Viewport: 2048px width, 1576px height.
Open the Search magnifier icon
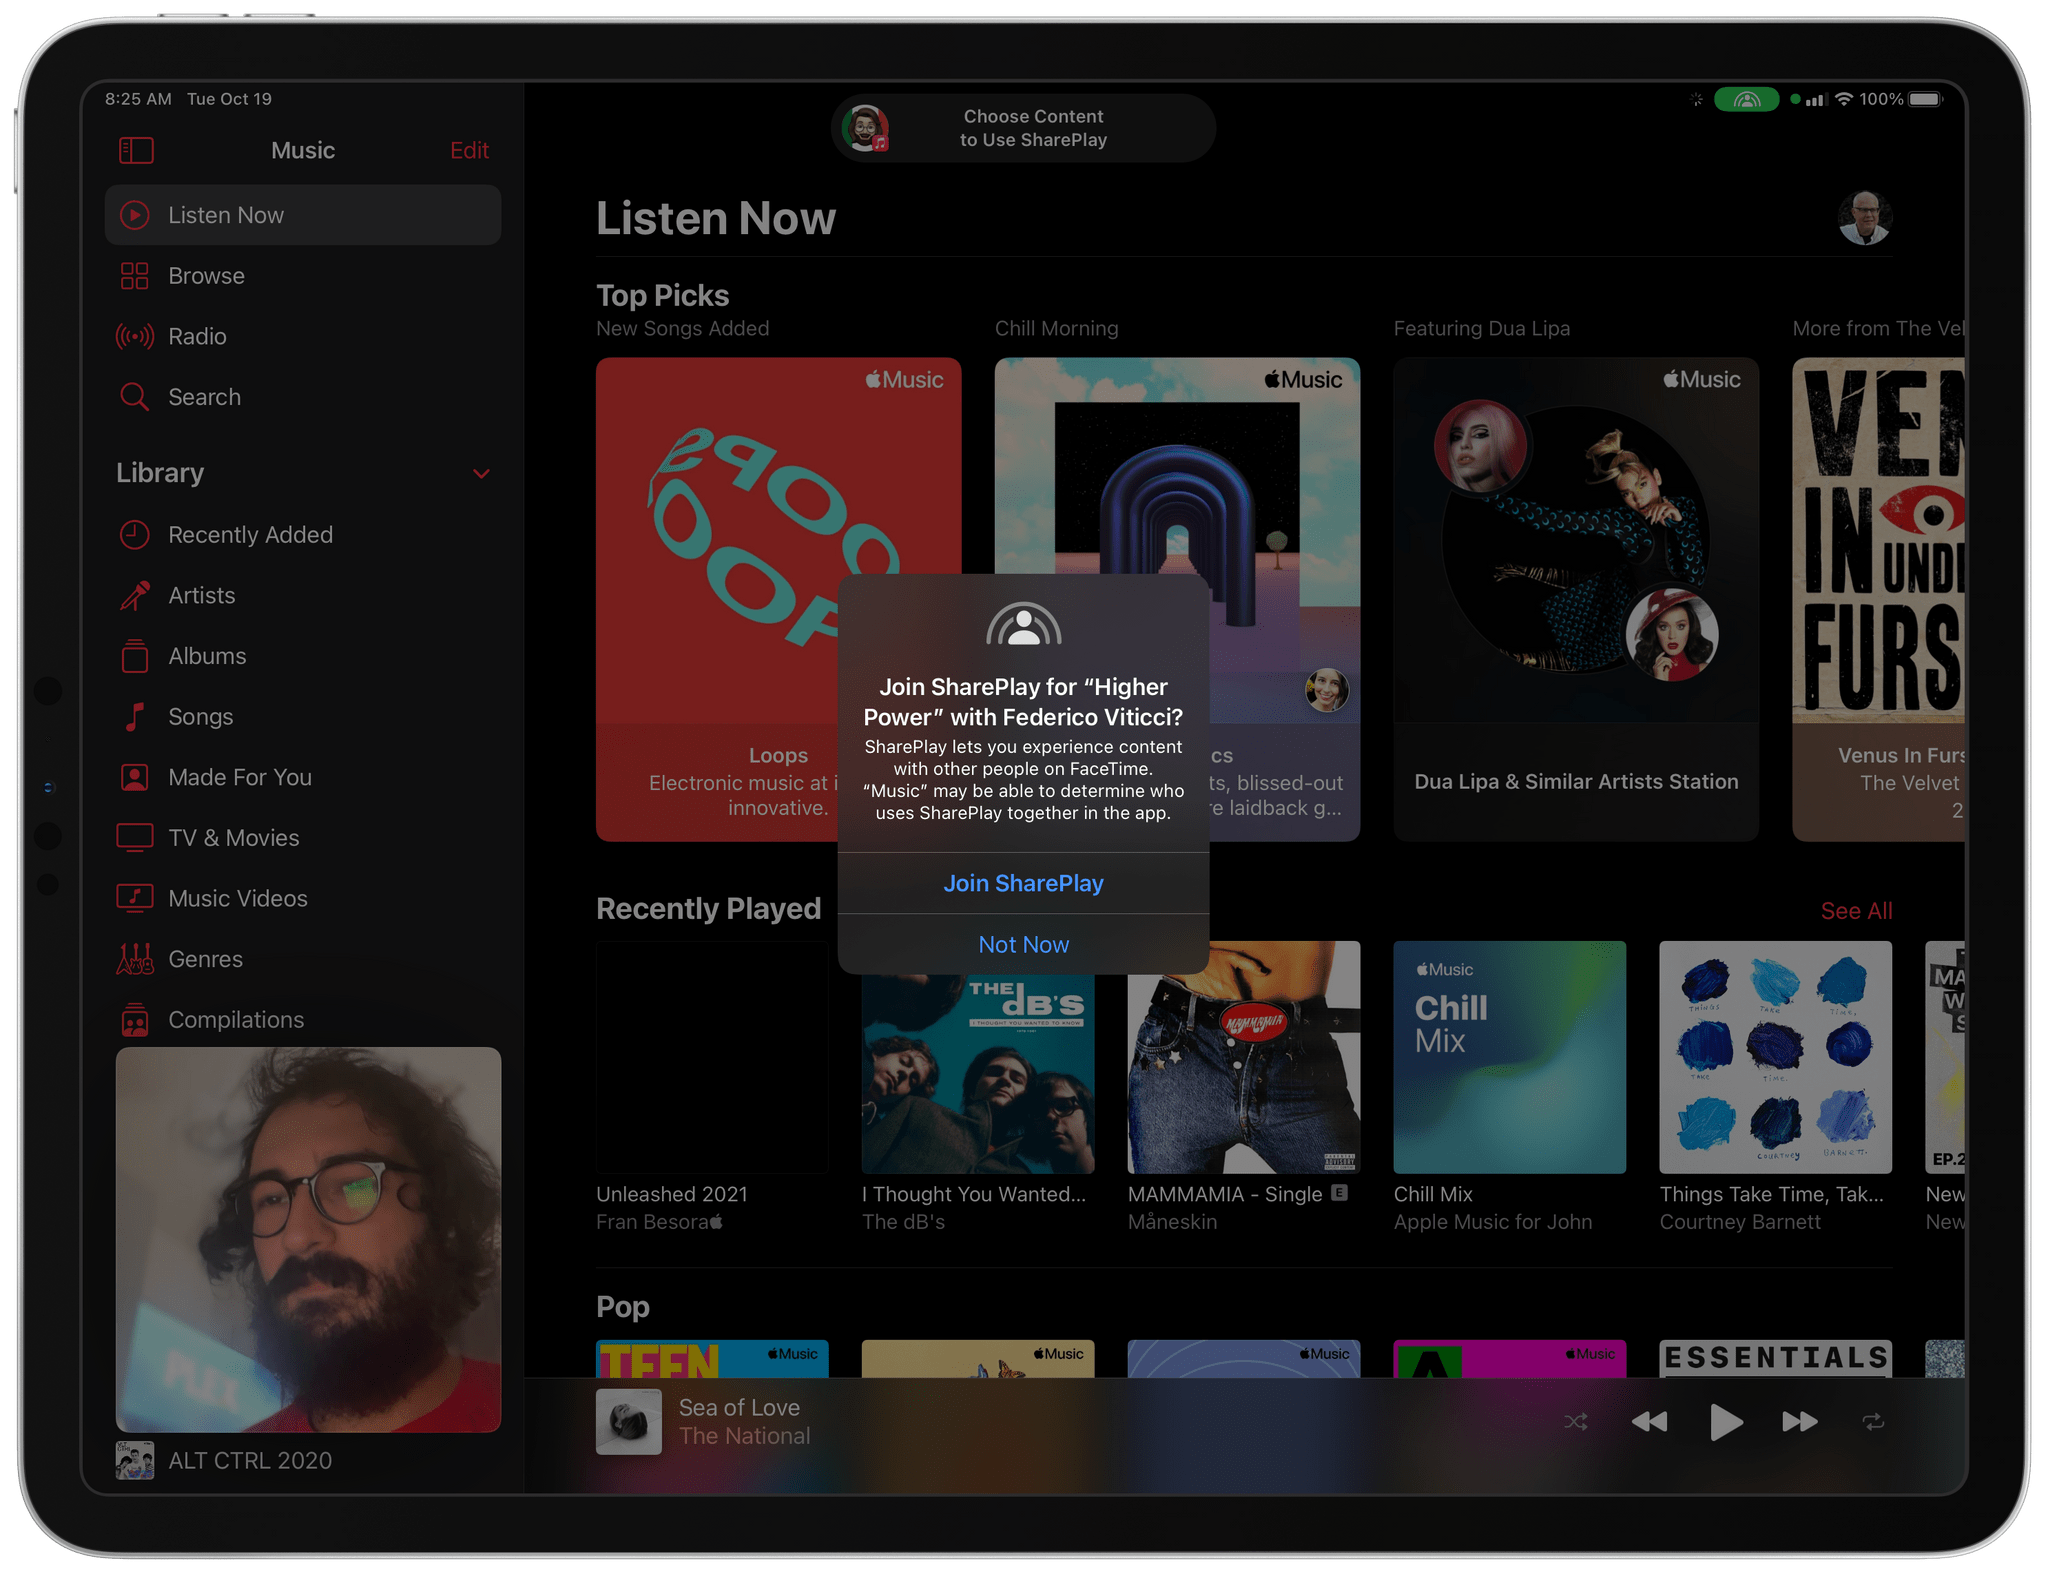click(x=135, y=397)
